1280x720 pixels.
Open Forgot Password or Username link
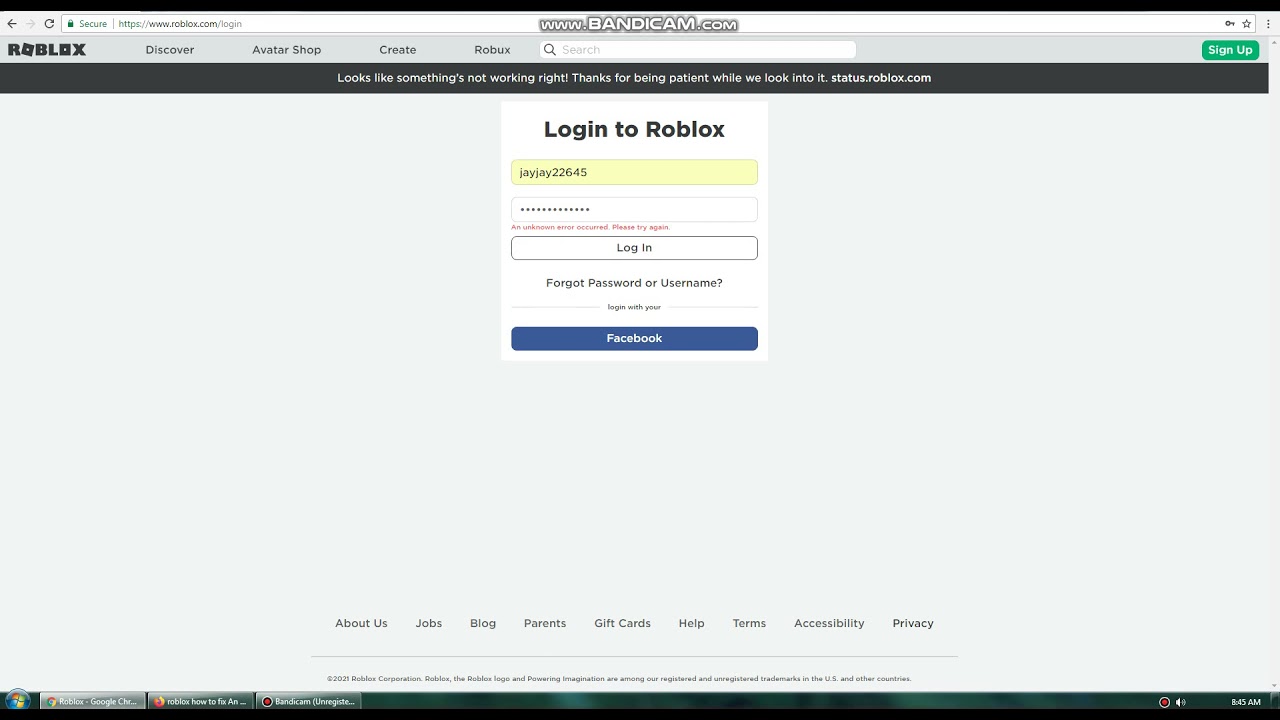click(634, 283)
